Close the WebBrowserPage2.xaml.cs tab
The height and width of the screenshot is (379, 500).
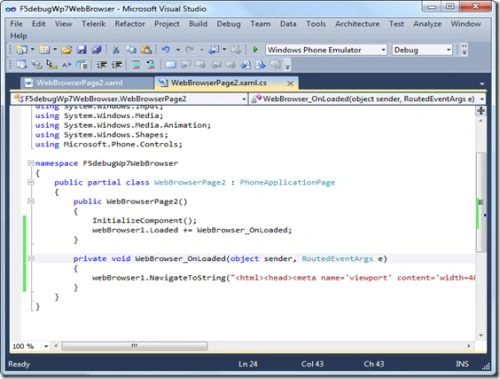tap(290, 83)
